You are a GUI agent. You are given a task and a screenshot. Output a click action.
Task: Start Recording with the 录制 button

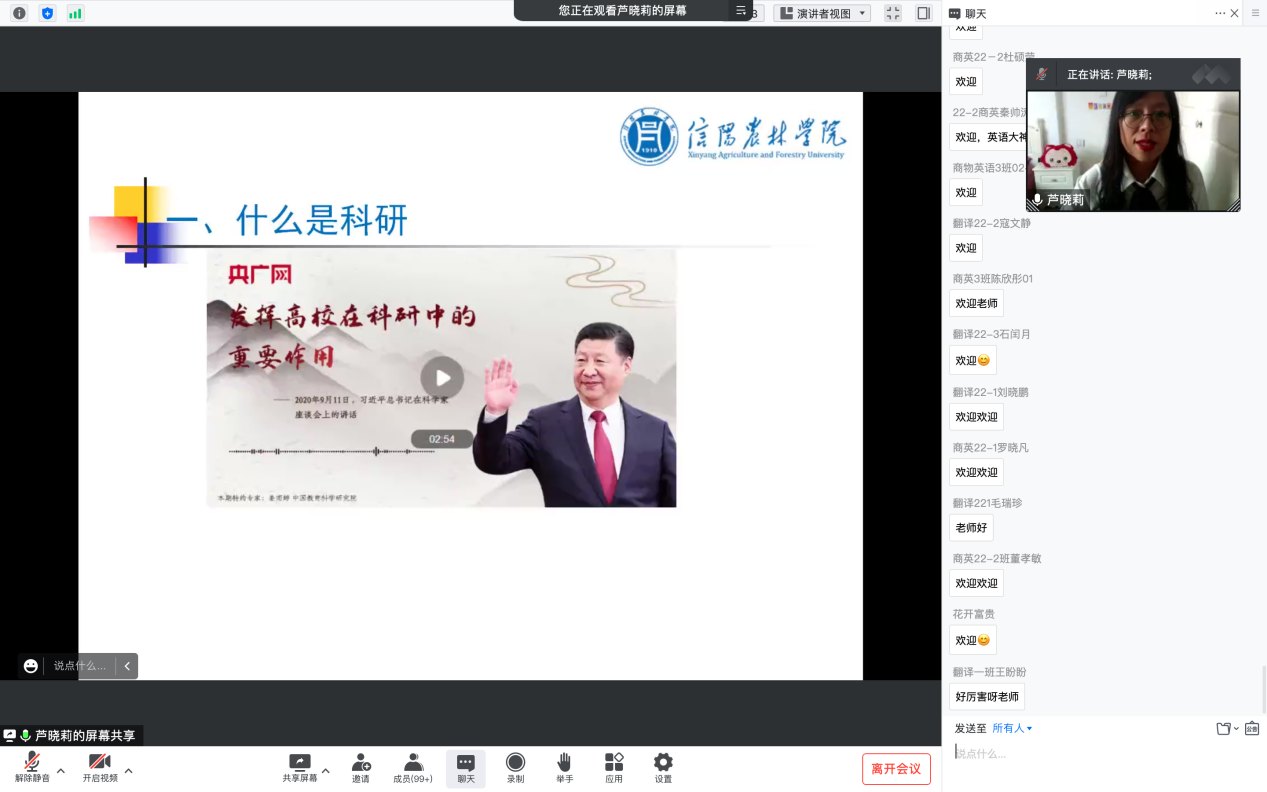[x=515, y=767]
